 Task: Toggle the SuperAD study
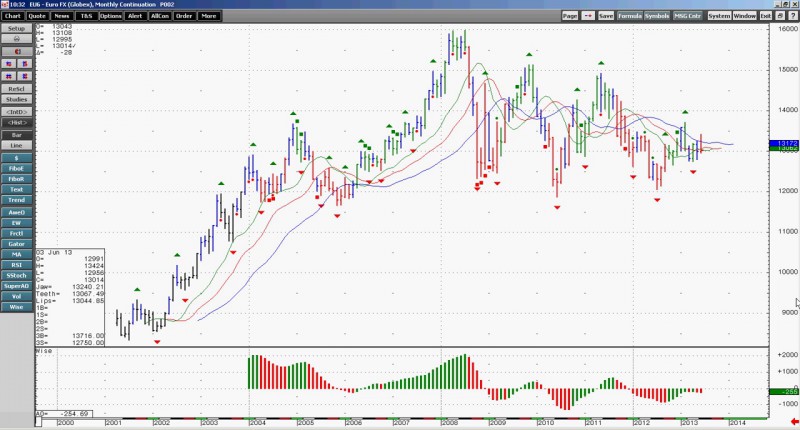point(16,286)
